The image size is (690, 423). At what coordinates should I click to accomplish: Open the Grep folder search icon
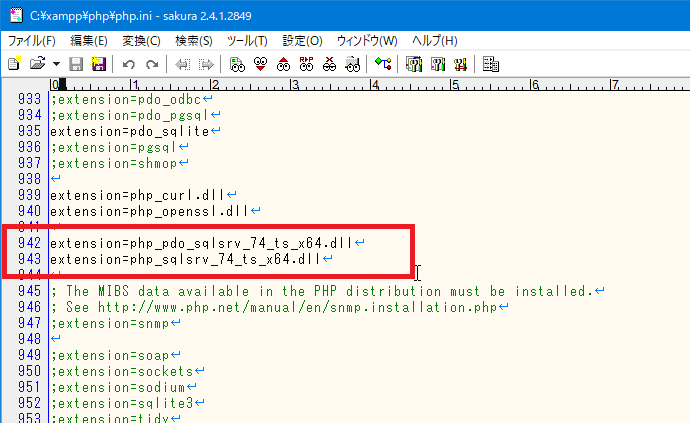coord(352,63)
